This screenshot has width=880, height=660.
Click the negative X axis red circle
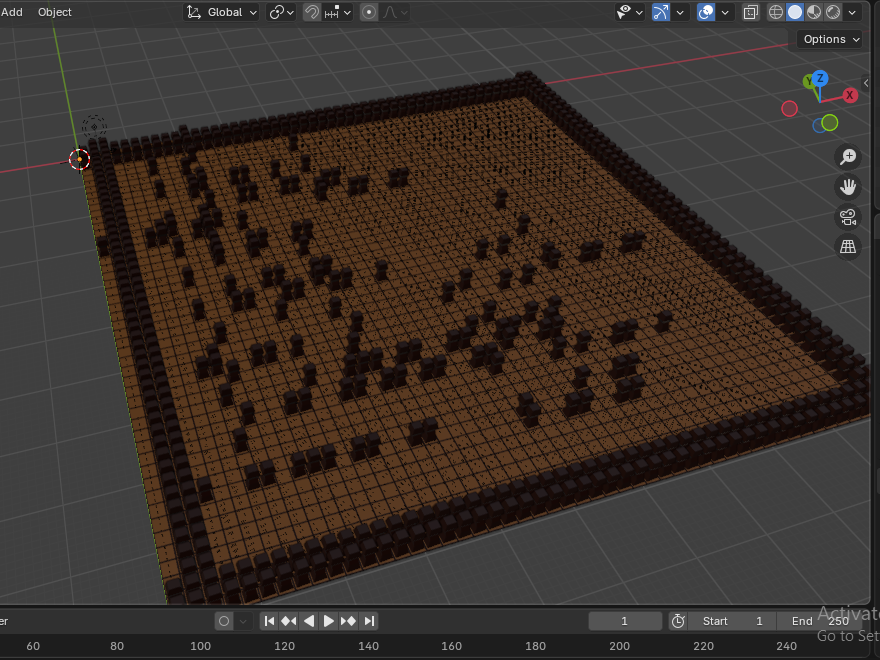[x=790, y=108]
